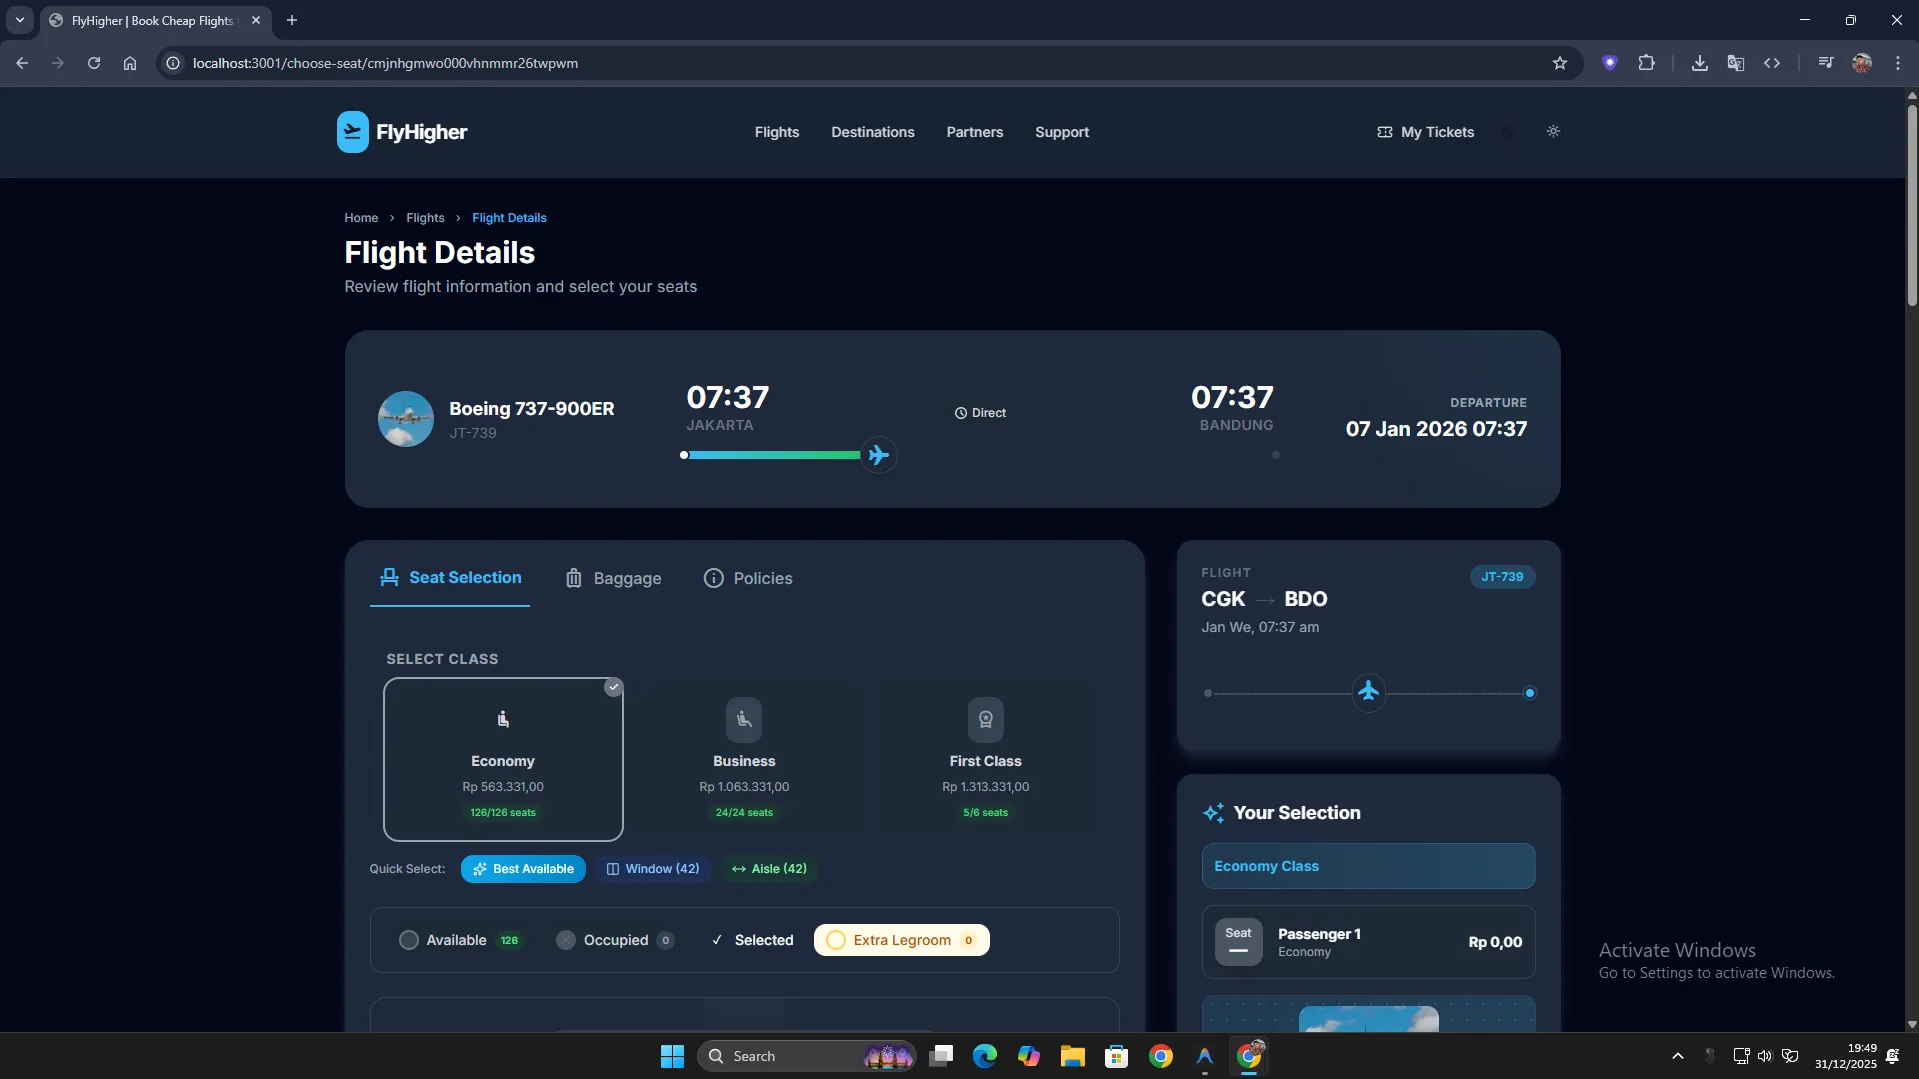Bookmark this page with the star icon
This screenshot has width=1919, height=1079.
tap(1559, 63)
